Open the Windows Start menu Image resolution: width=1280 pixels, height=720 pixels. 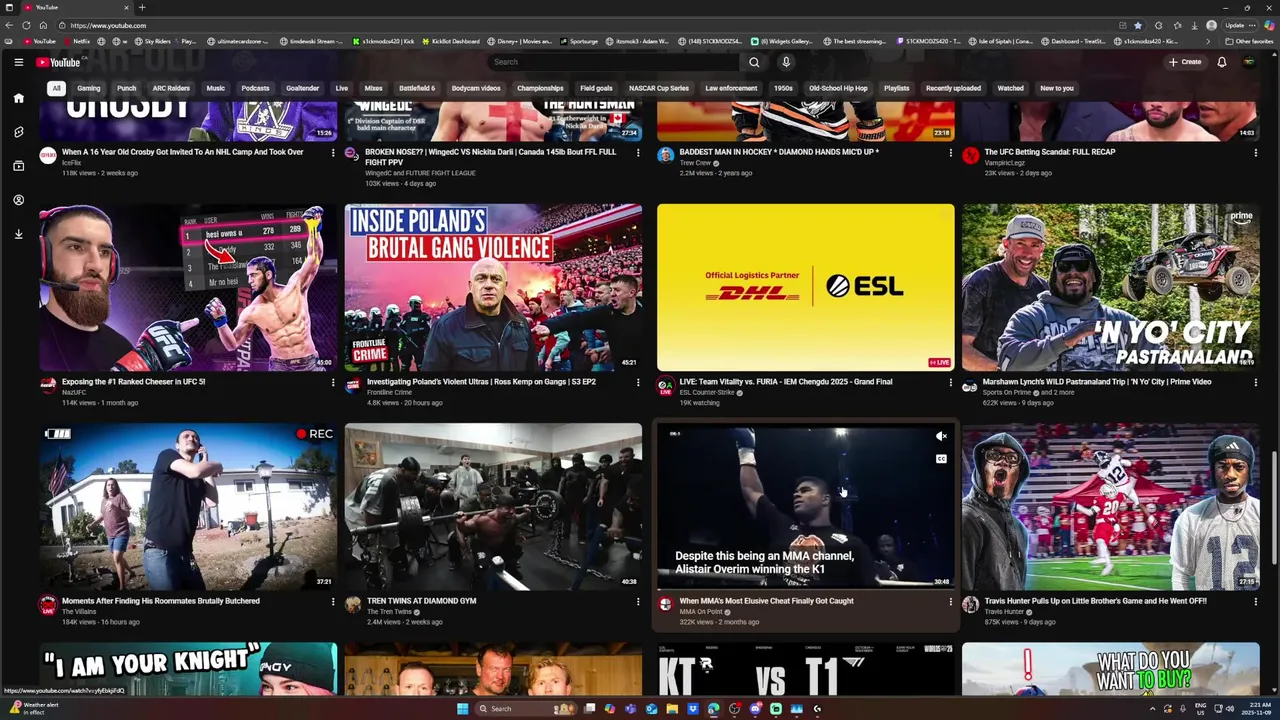462,709
